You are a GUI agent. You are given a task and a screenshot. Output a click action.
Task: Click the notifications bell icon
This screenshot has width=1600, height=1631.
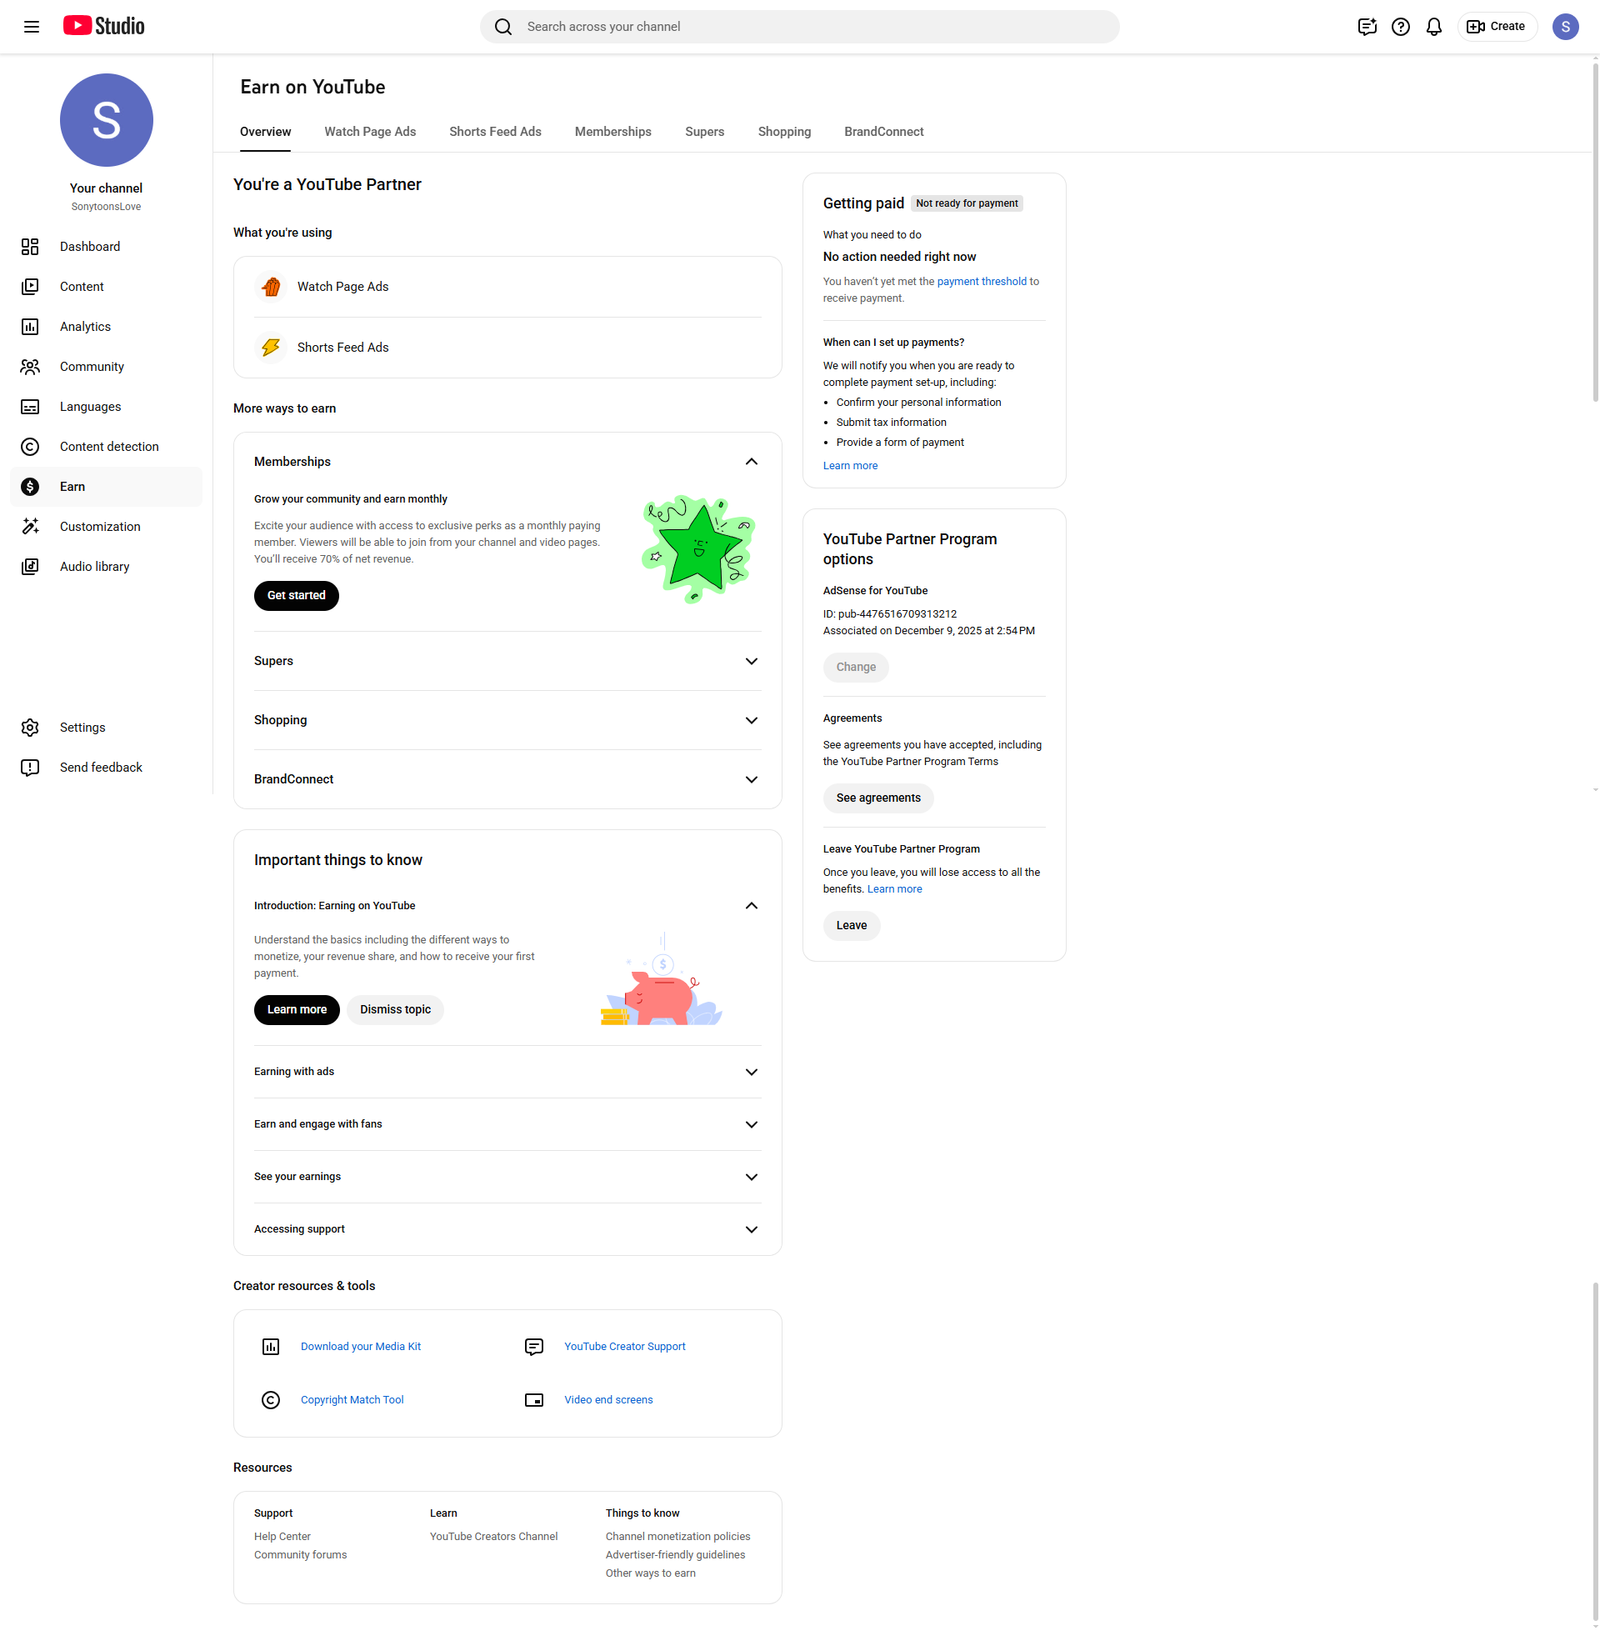(x=1433, y=27)
